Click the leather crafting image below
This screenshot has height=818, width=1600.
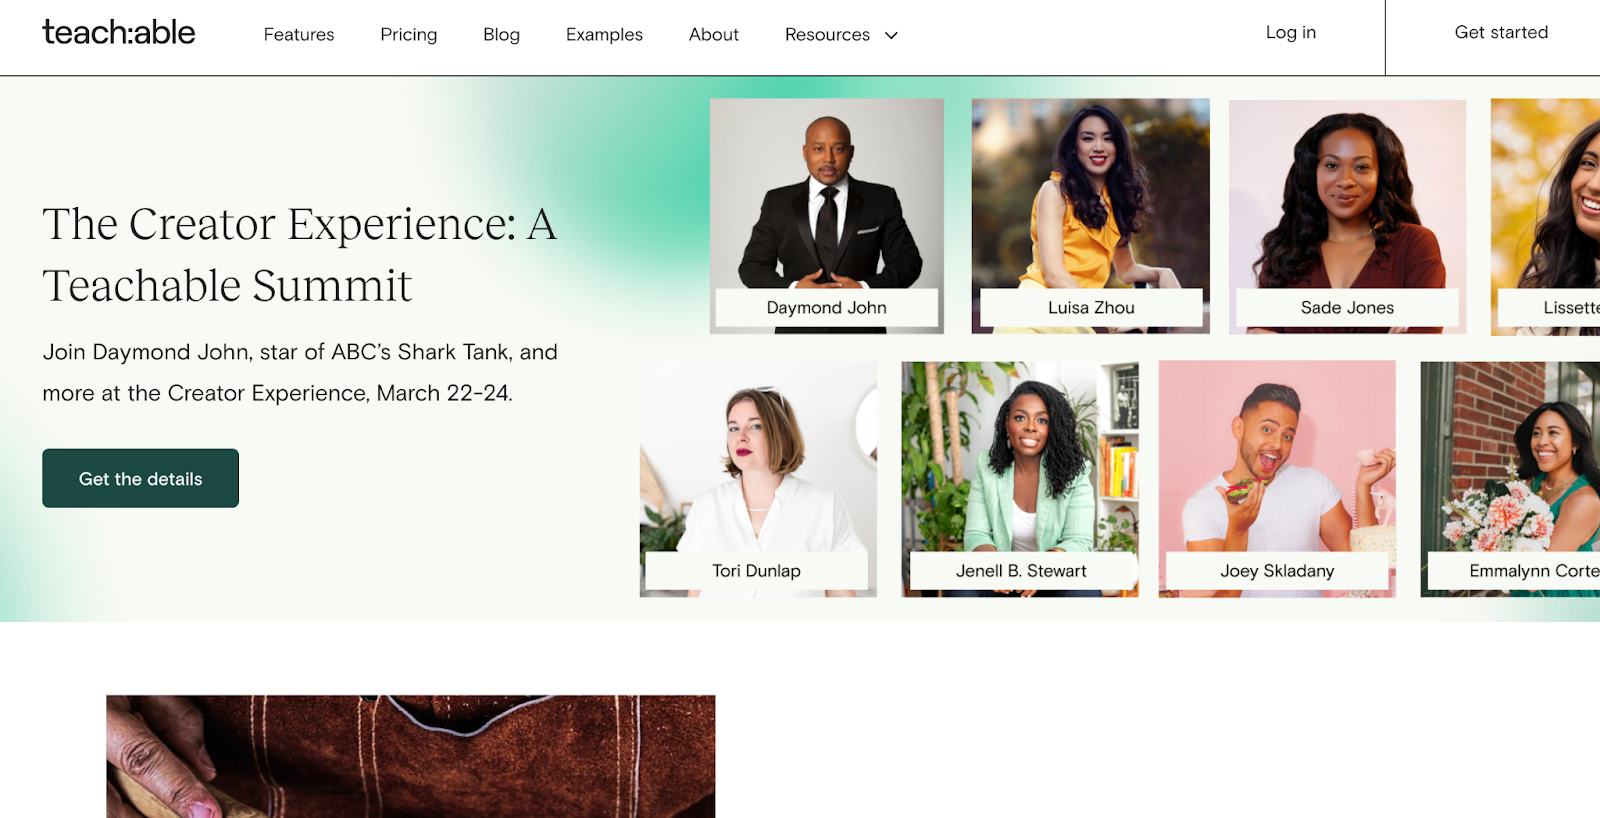coord(410,756)
